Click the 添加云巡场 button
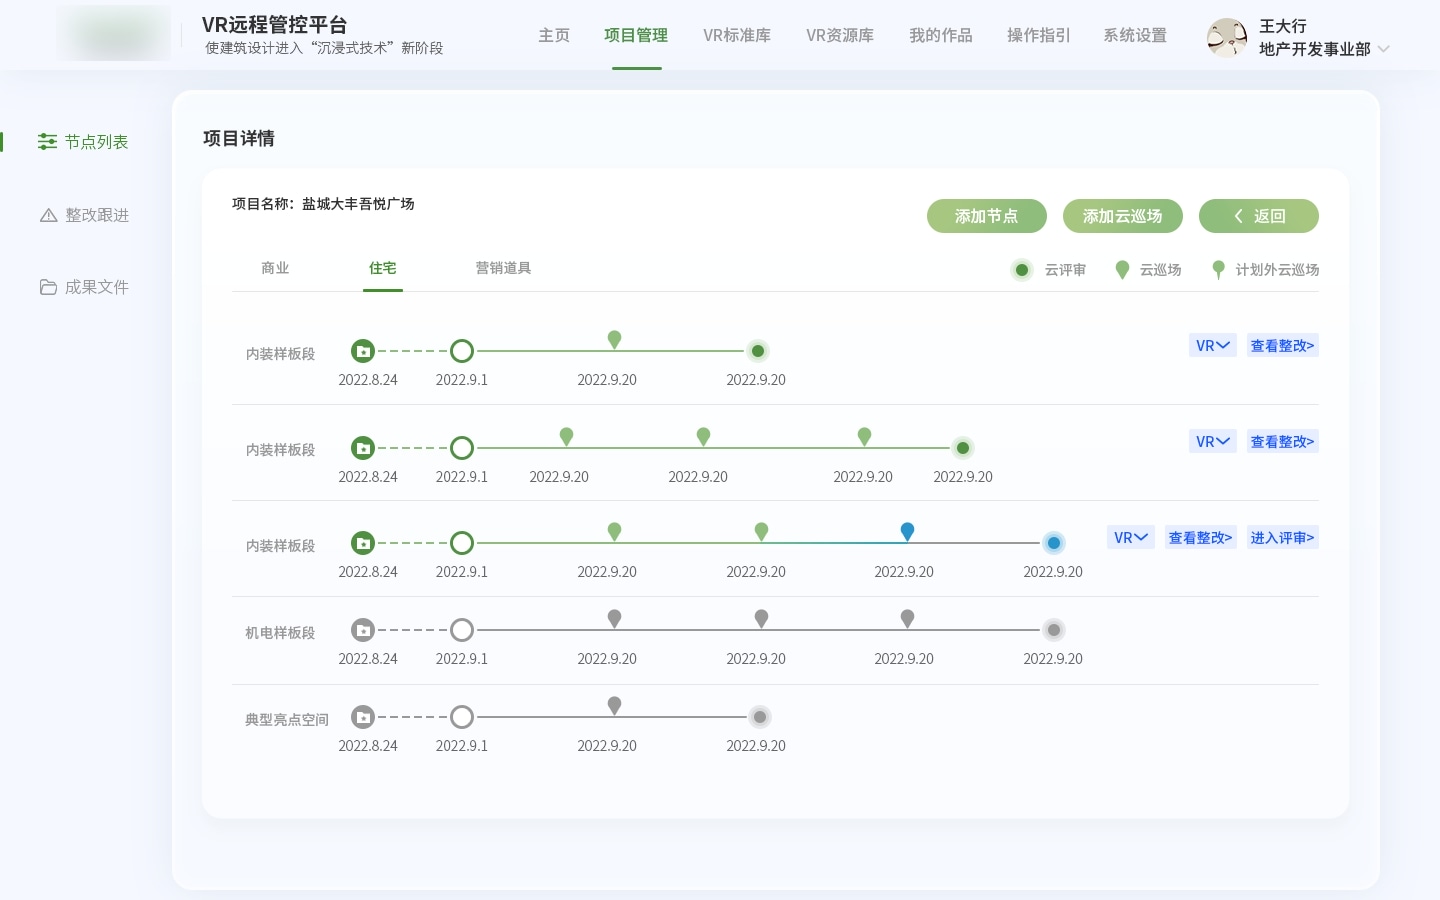1440x900 pixels. point(1122,216)
